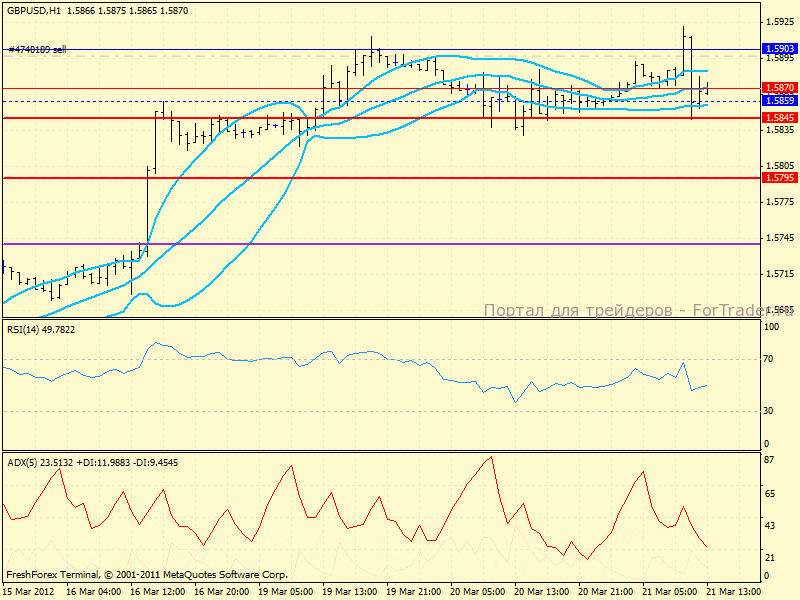This screenshot has height=600, width=800.
Task: Select the thick red line at 1.5795
Action: (382, 178)
